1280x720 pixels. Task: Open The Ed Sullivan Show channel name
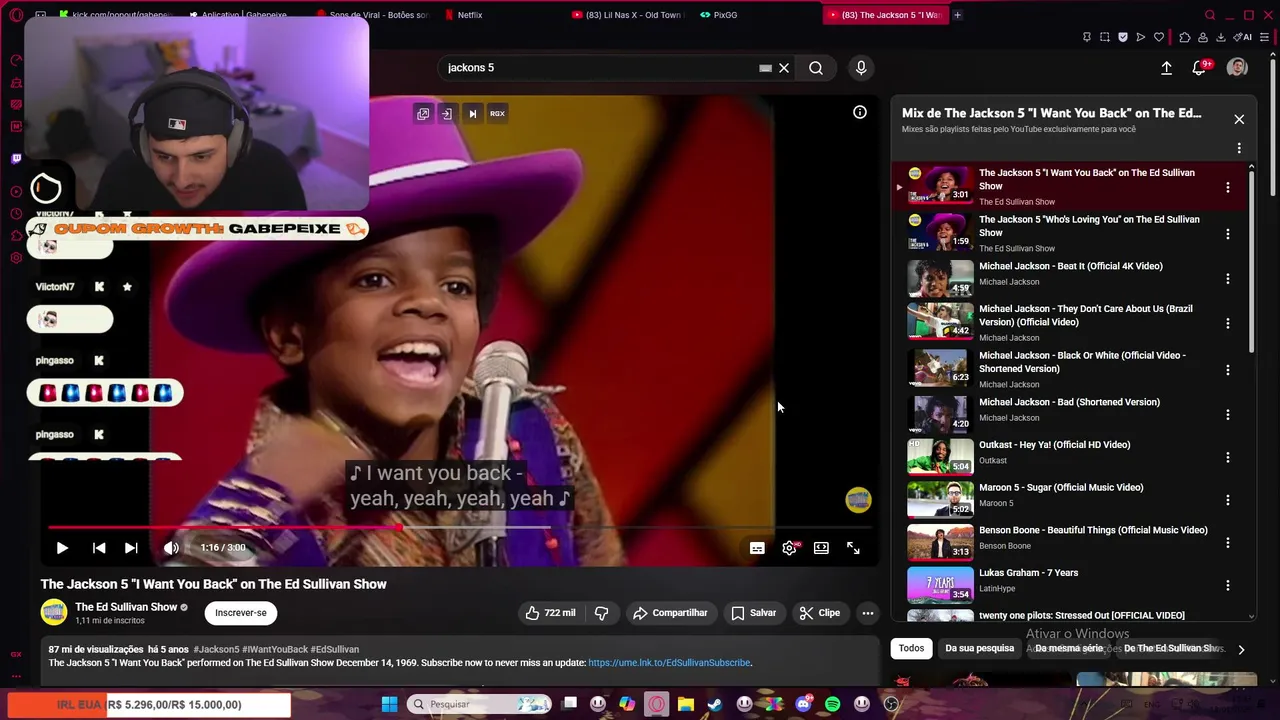point(126,607)
